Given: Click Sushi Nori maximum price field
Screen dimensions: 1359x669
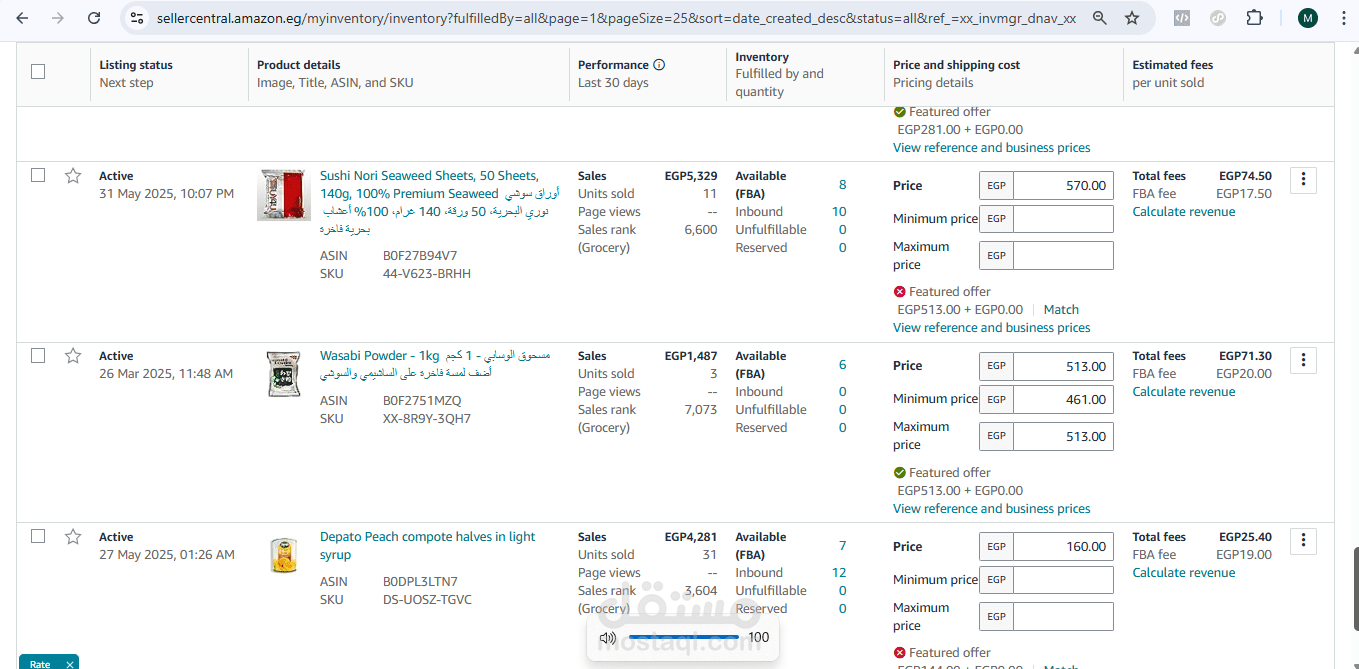Looking at the screenshot, I should tap(1063, 255).
